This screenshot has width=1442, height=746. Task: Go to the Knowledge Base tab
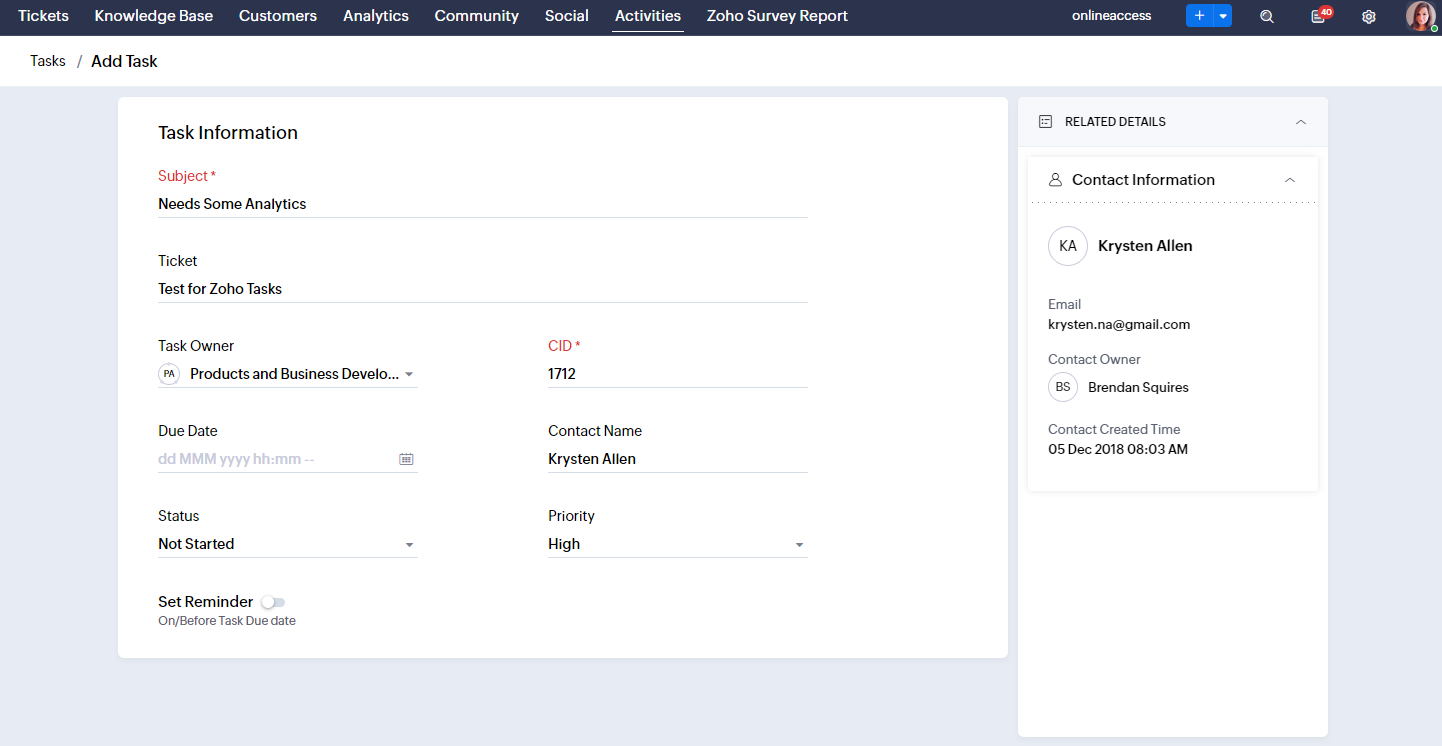coord(153,16)
